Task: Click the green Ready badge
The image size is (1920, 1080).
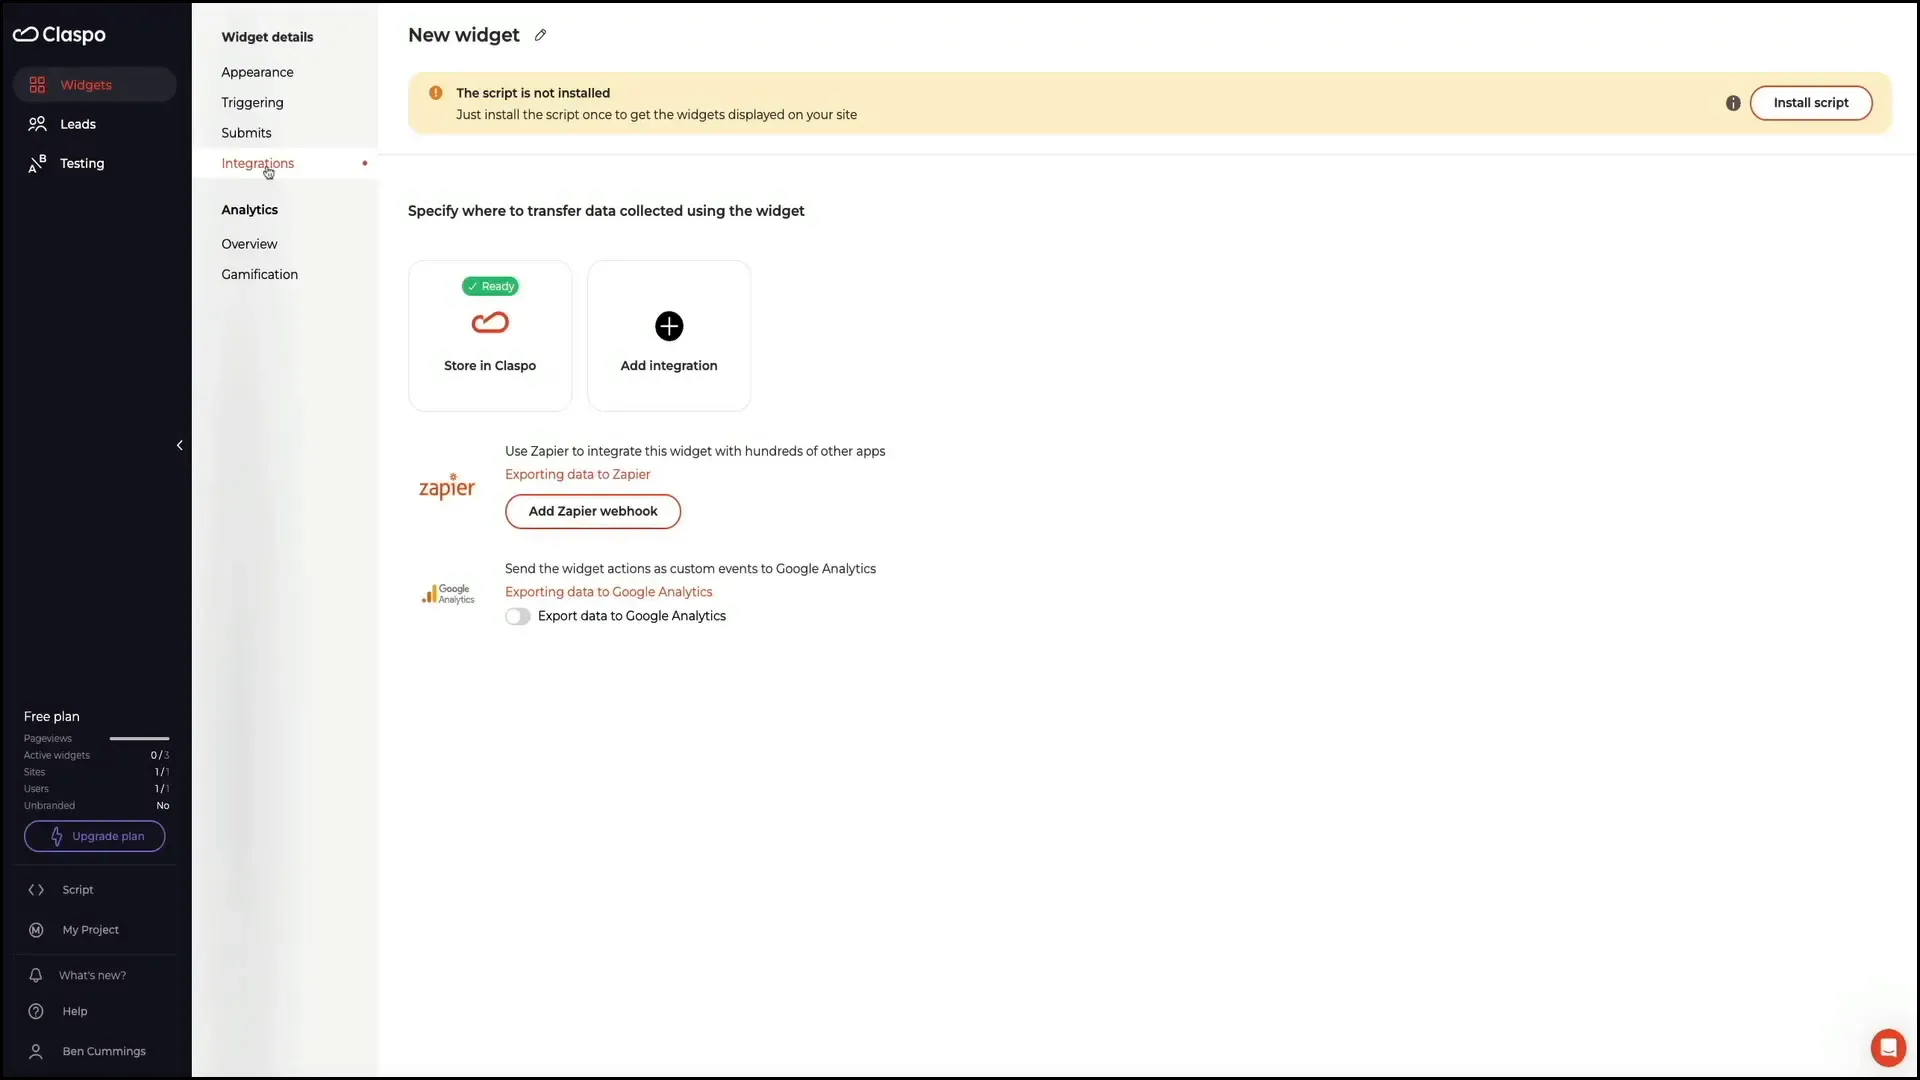Action: click(x=490, y=286)
